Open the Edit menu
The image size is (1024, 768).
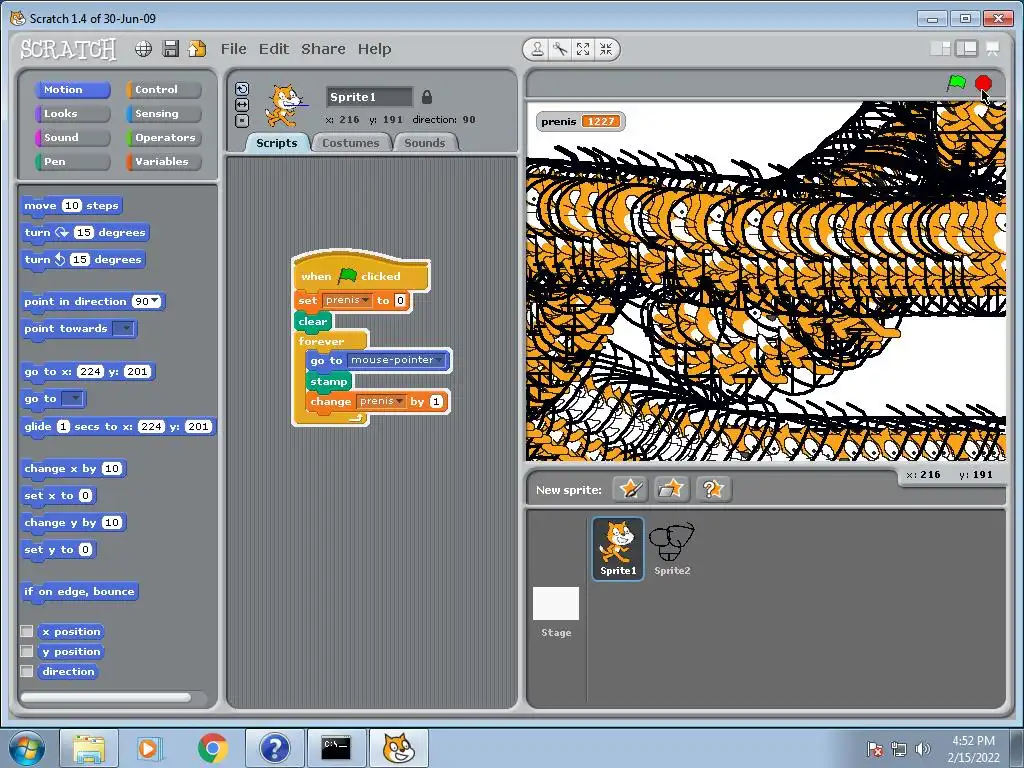pos(274,49)
